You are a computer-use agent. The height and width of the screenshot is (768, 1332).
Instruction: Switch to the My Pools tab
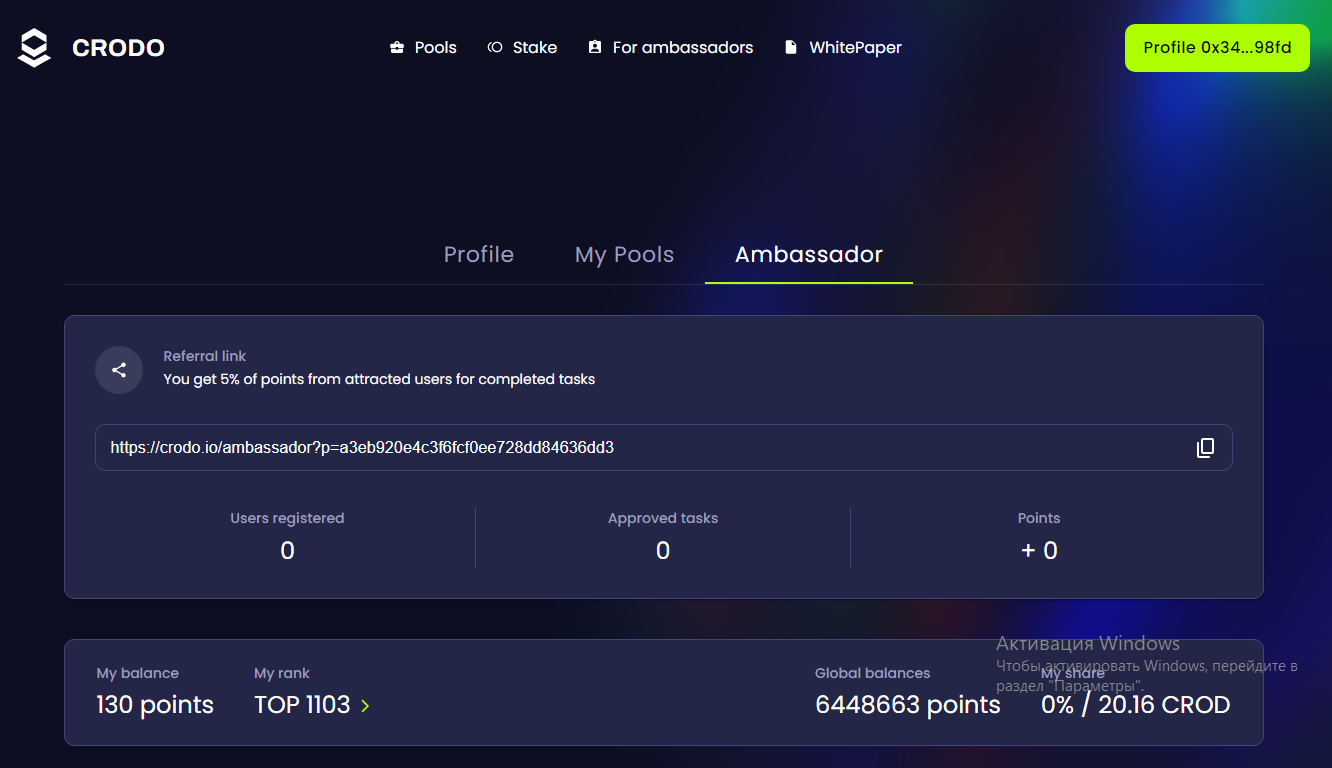625,255
